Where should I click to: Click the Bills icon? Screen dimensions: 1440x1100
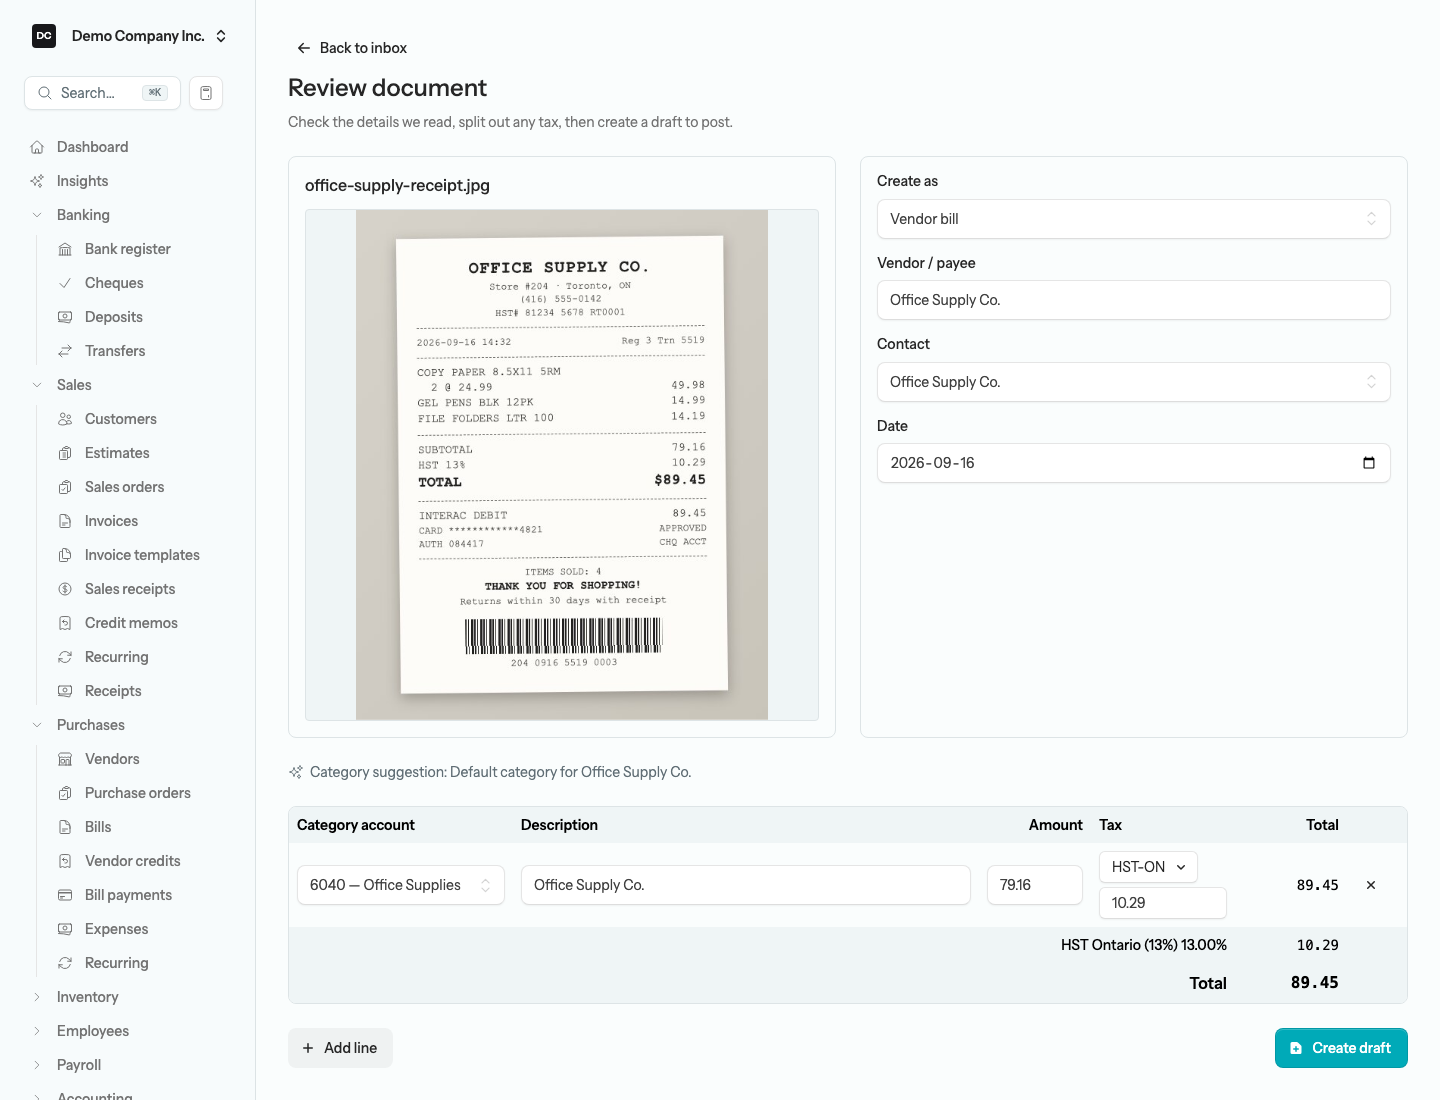[65, 827]
